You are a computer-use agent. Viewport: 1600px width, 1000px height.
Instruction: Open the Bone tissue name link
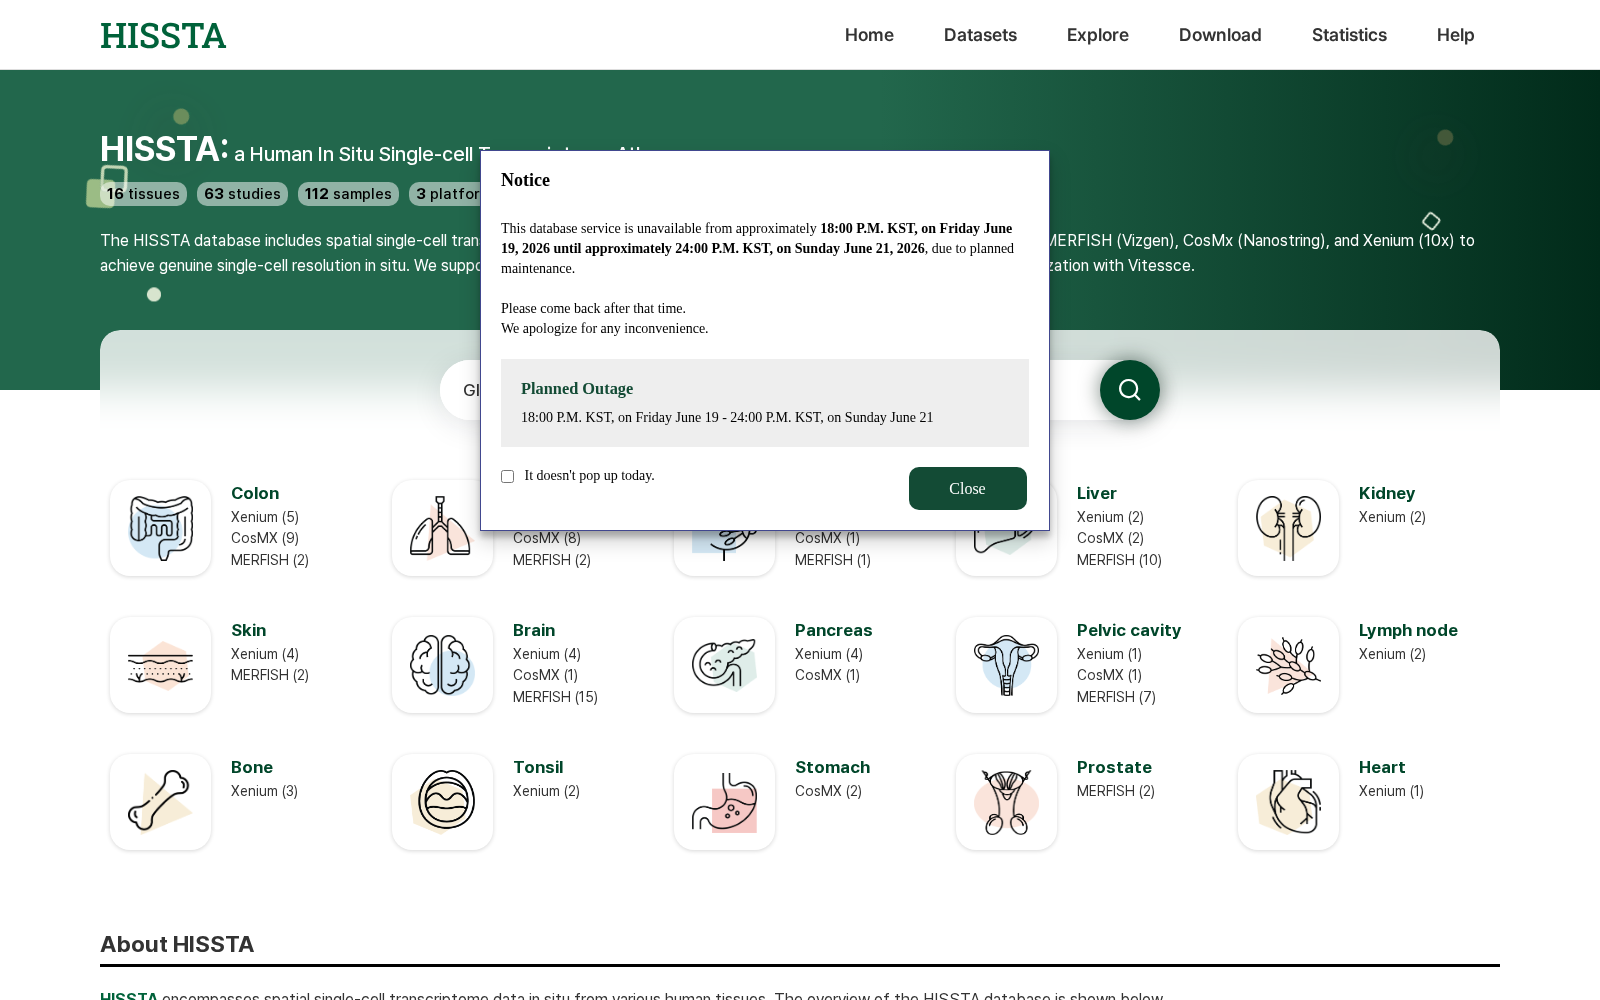252,767
